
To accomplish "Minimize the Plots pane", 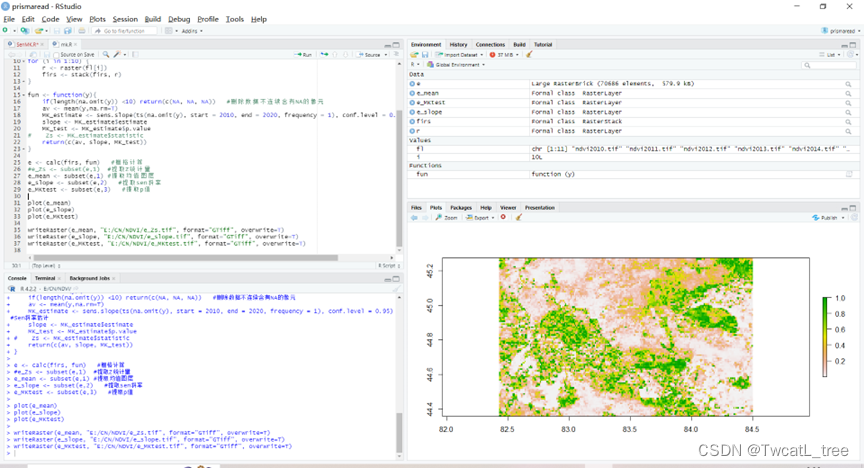I will (x=844, y=208).
